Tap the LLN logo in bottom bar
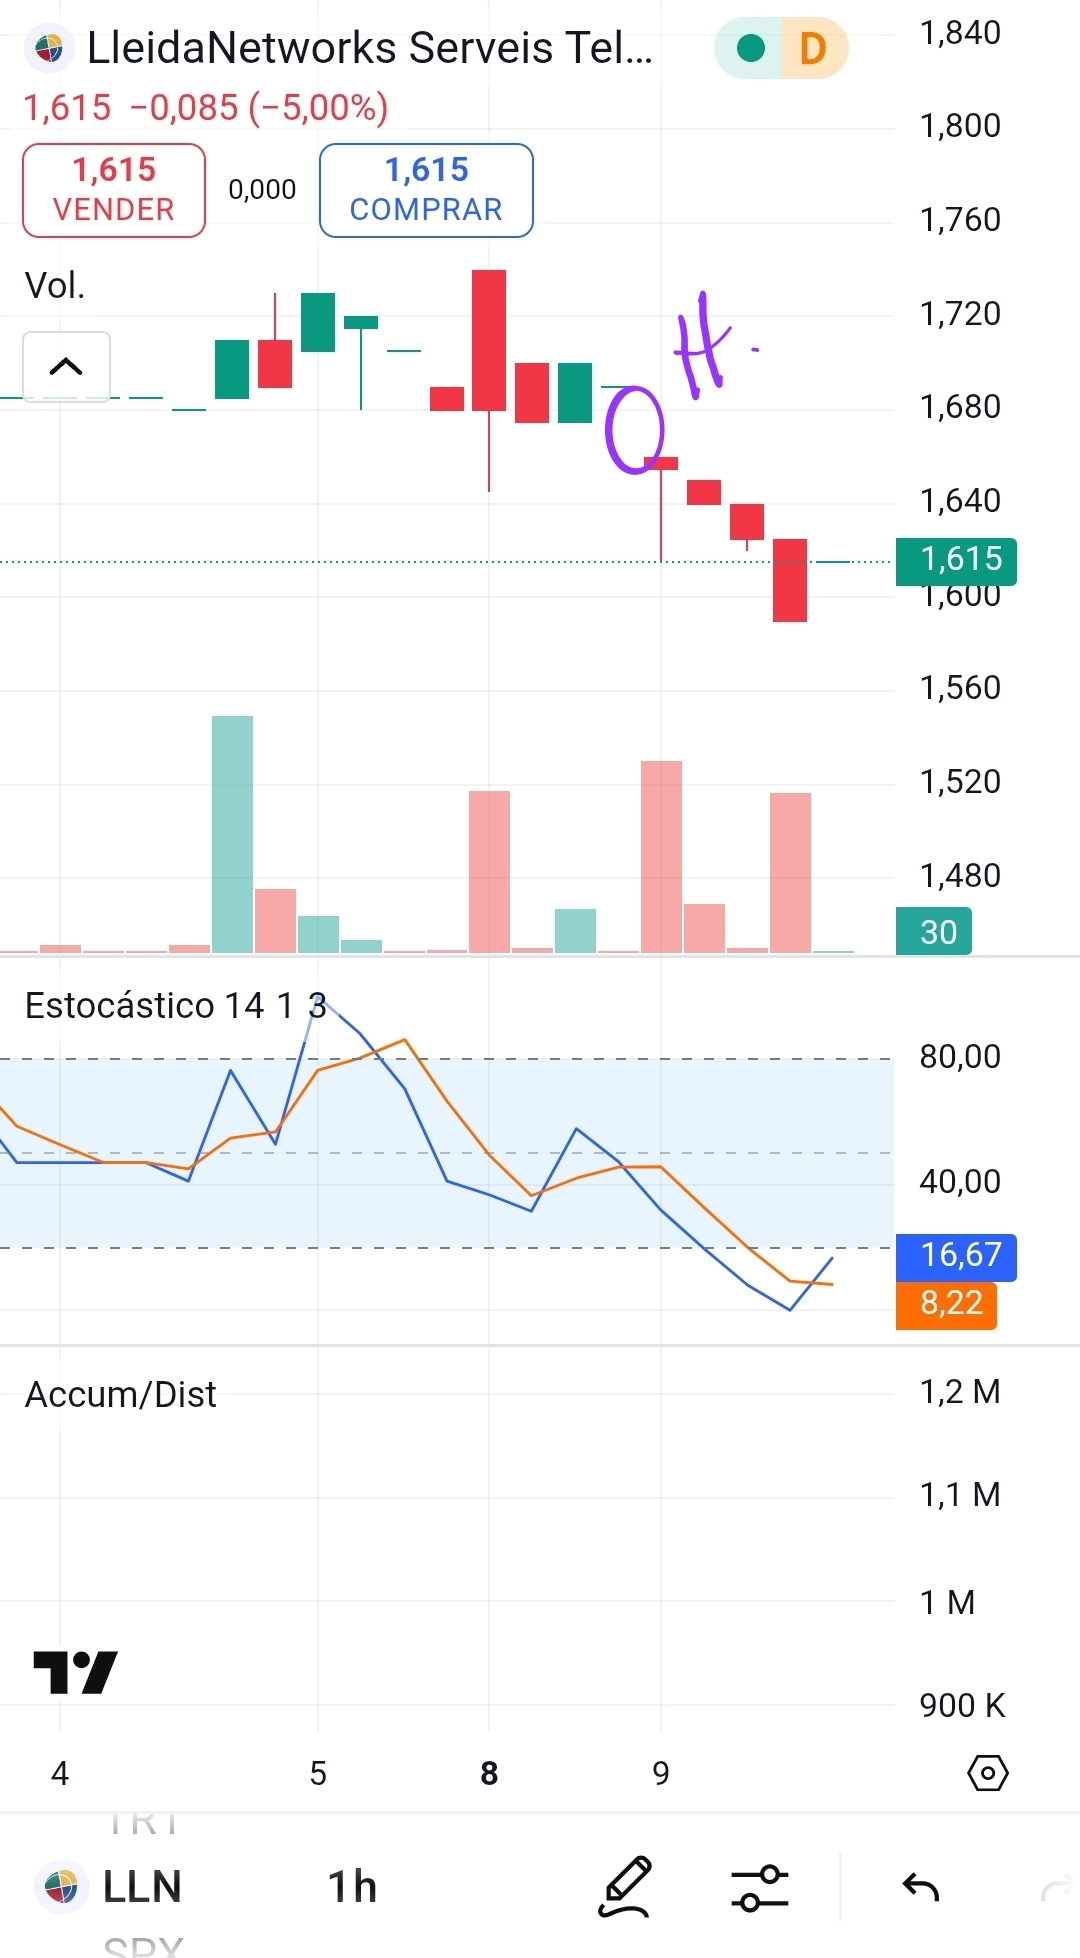 [61, 1887]
